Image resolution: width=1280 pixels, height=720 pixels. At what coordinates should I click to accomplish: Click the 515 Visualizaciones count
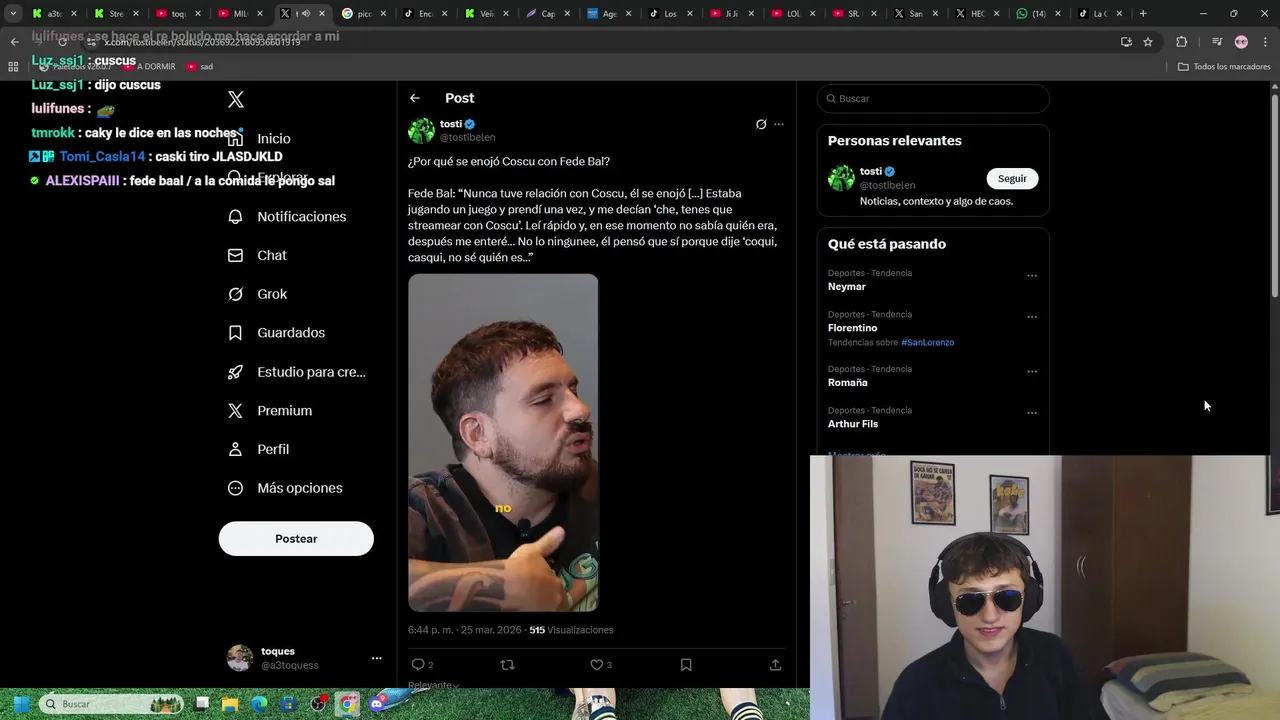pyautogui.click(x=571, y=630)
